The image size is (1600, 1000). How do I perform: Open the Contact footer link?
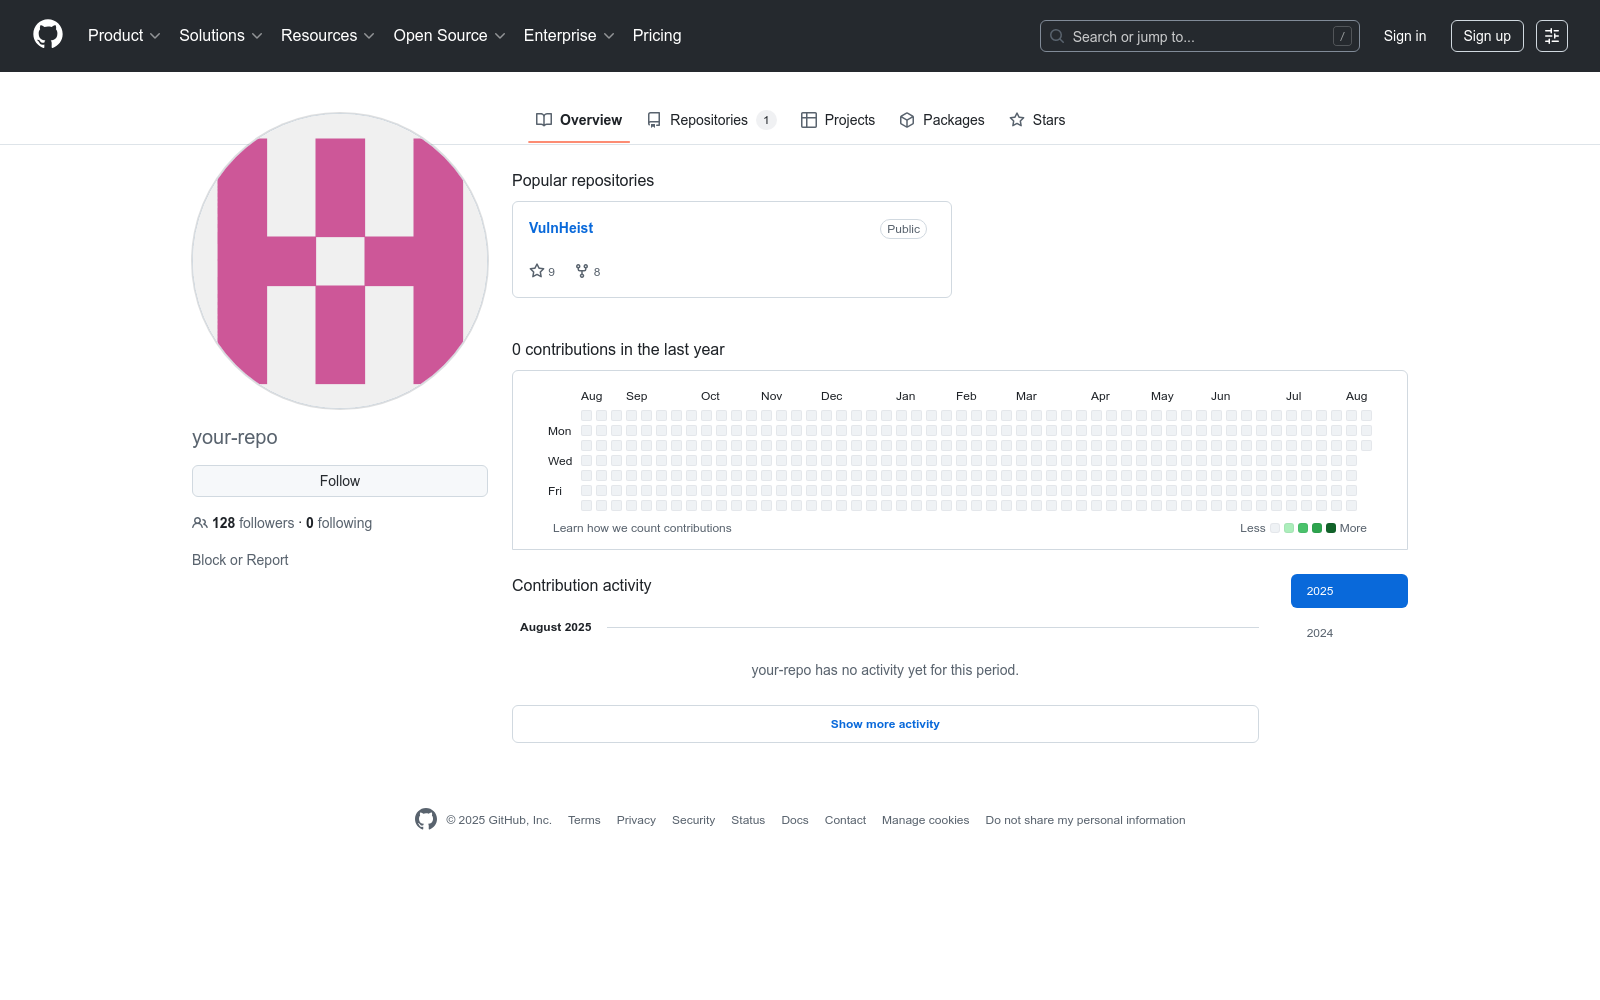point(845,820)
